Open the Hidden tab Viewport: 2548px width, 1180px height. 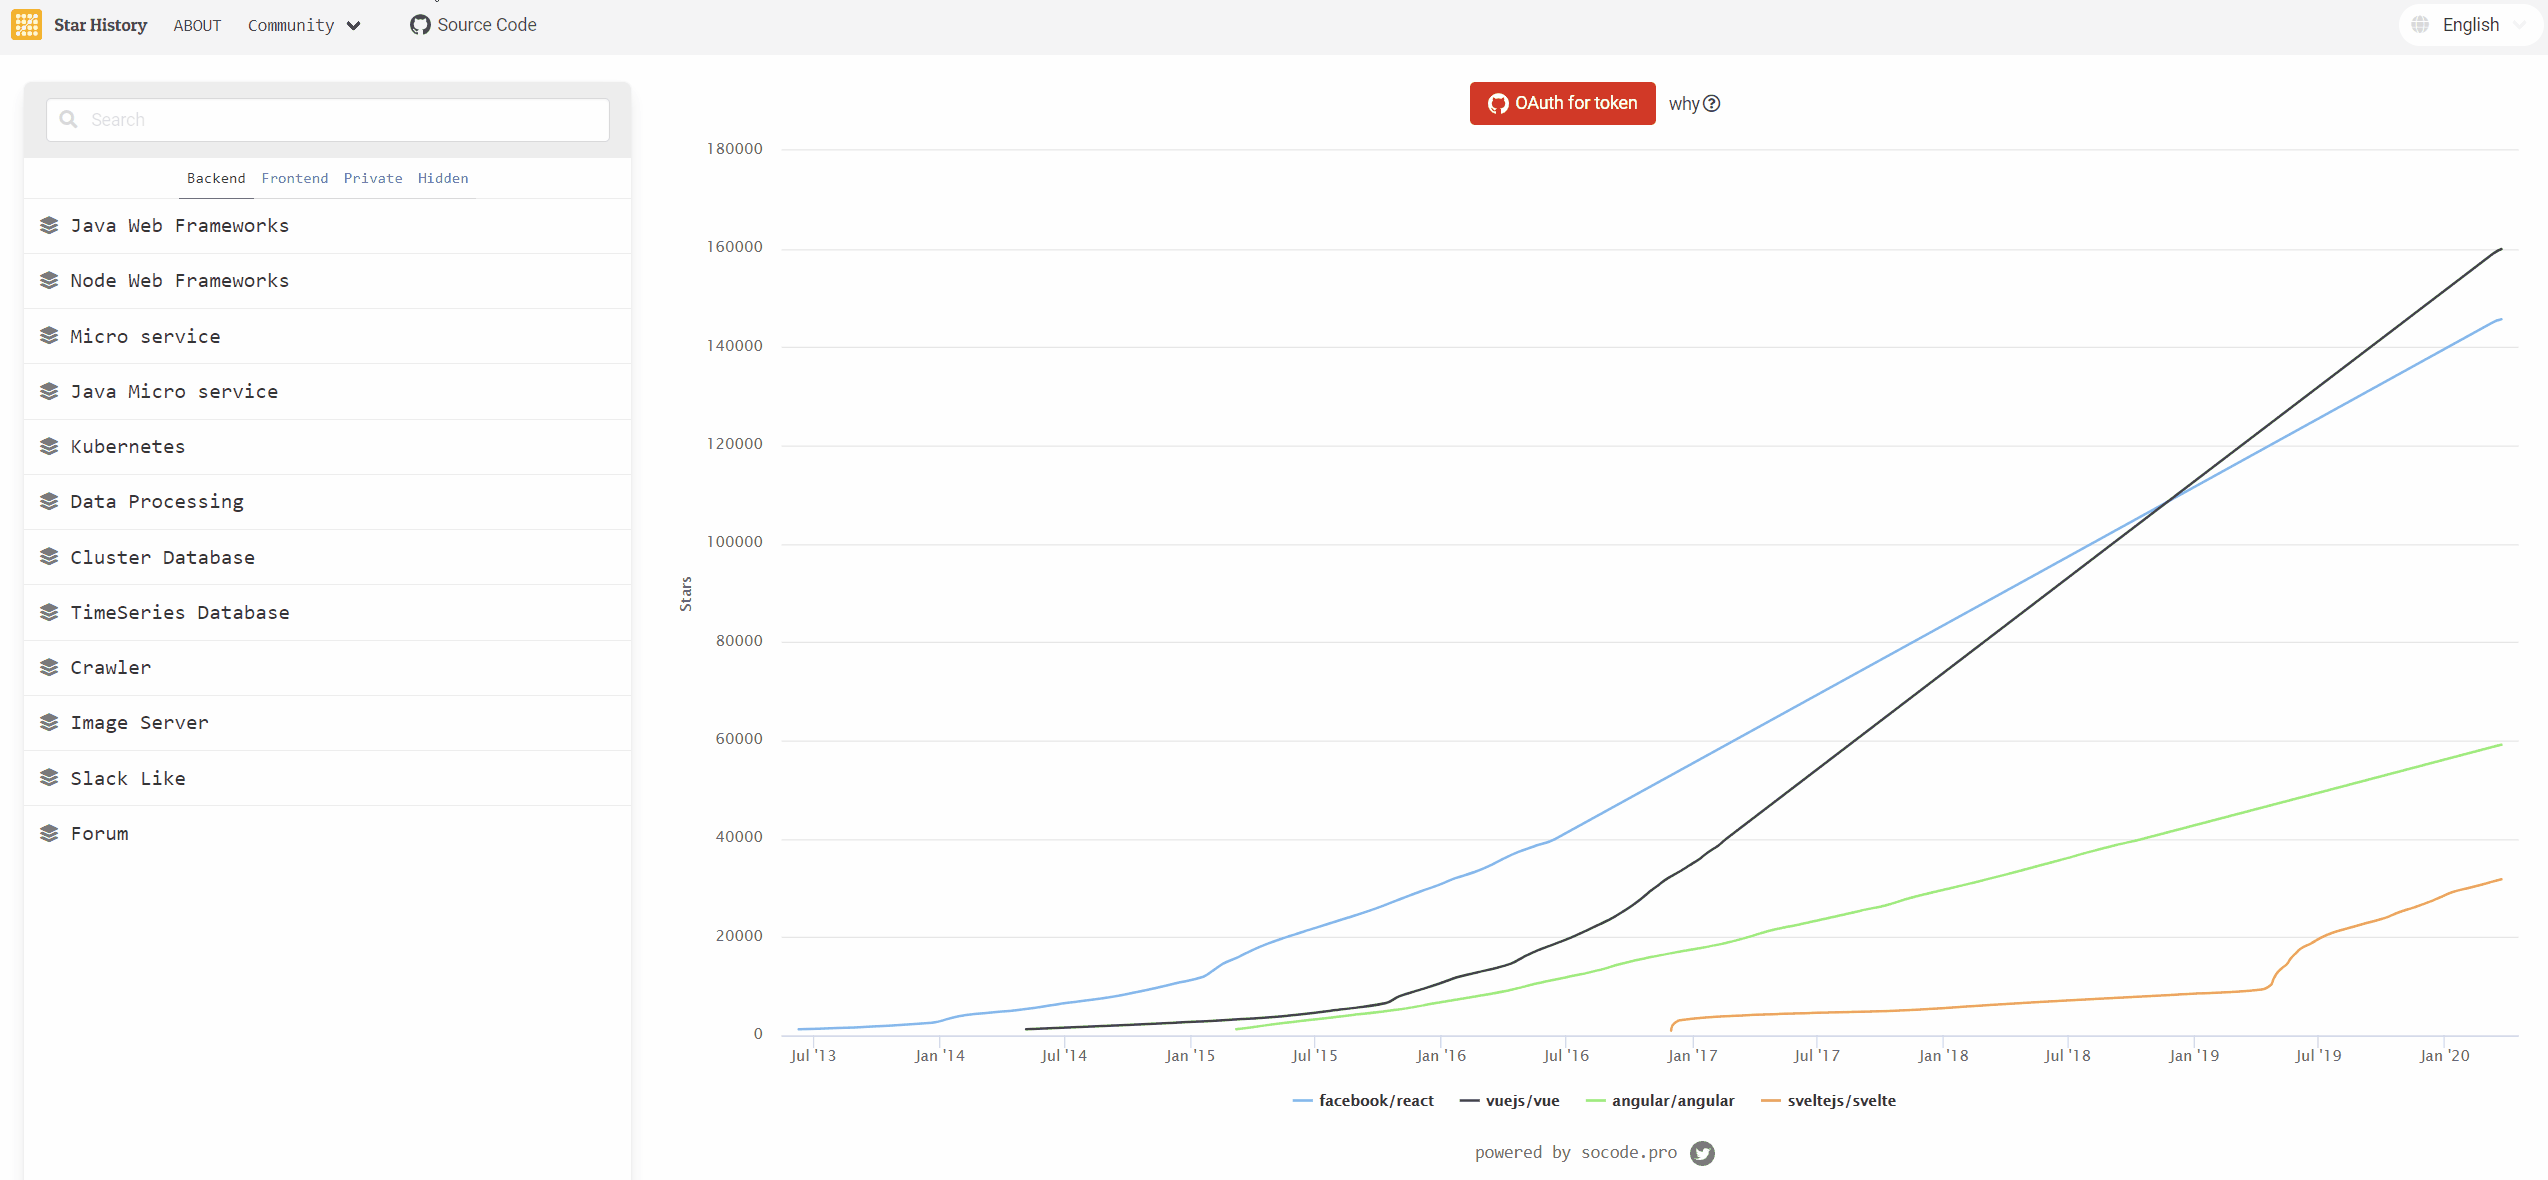[443, 178]
